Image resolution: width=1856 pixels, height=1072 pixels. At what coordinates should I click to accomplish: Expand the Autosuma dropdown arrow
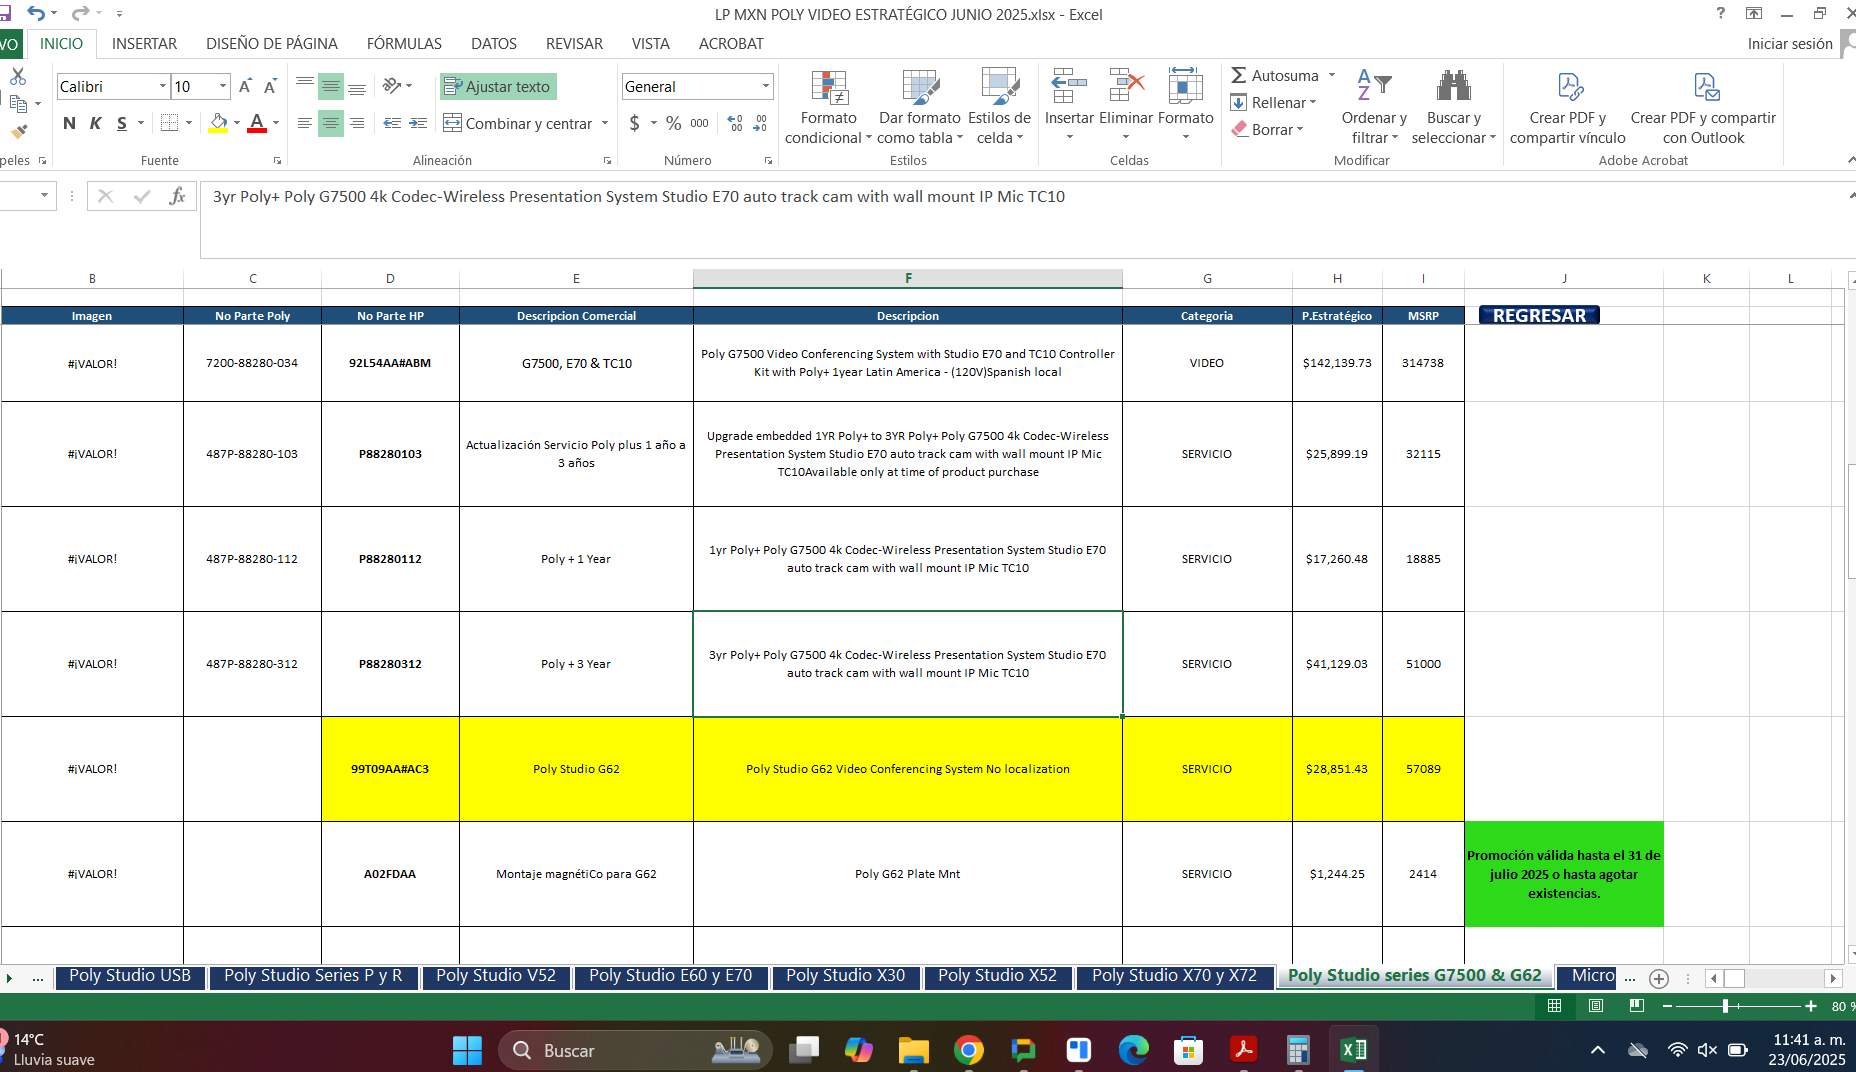point(1331,75)
